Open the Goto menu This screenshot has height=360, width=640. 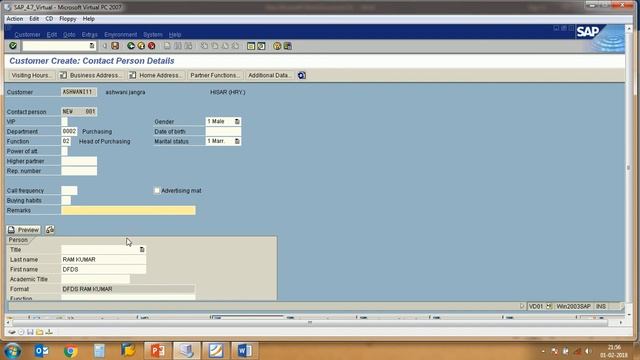coord(69,35)
